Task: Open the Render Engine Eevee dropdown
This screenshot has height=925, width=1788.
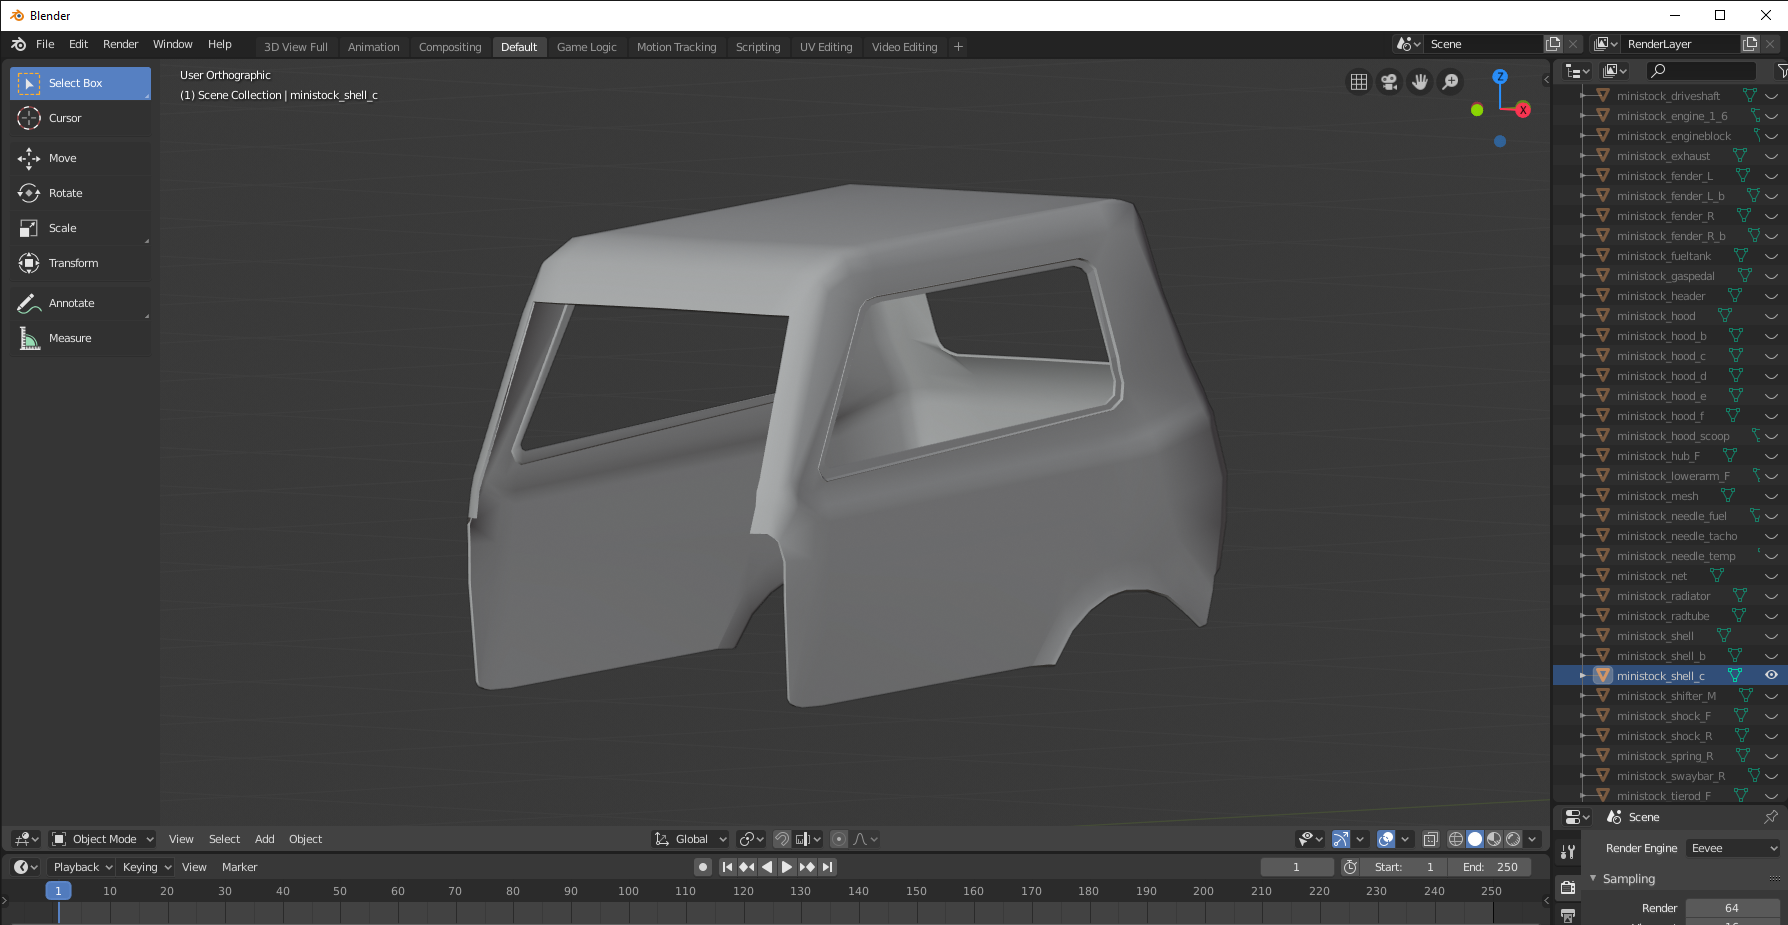Action: [1734, 848]
